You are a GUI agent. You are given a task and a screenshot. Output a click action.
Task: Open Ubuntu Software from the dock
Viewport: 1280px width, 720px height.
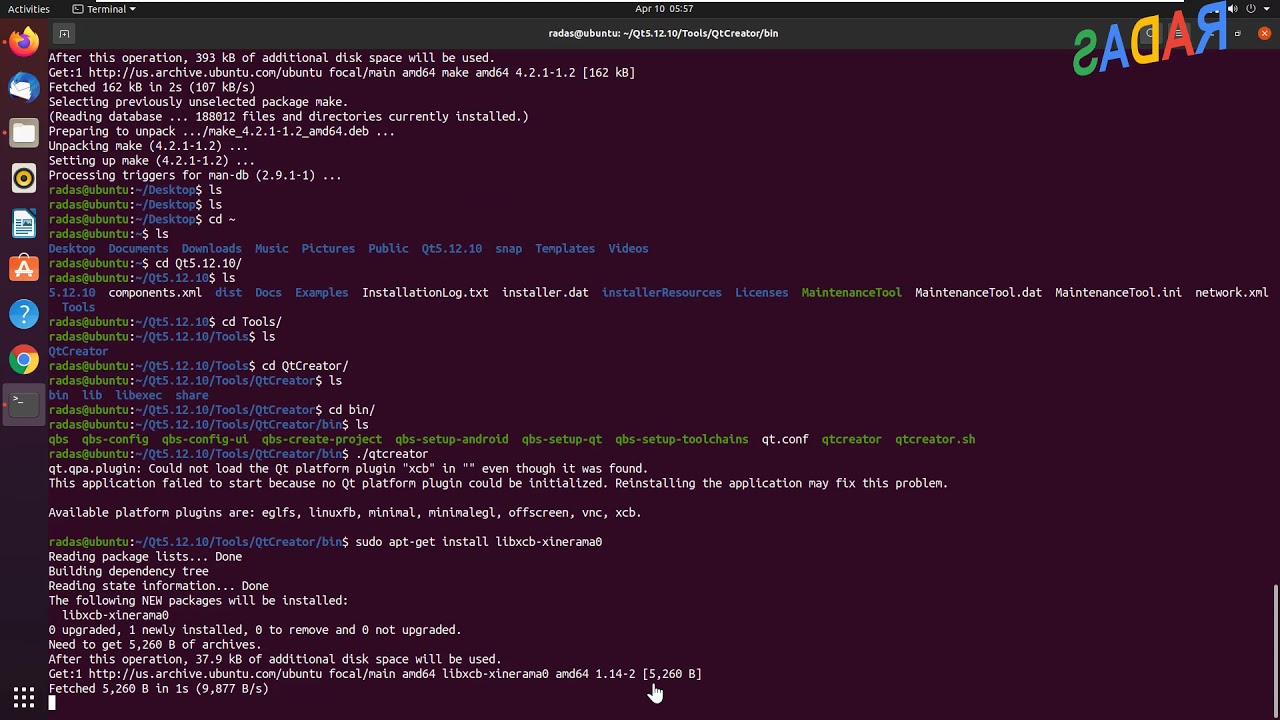pos(24,269)
